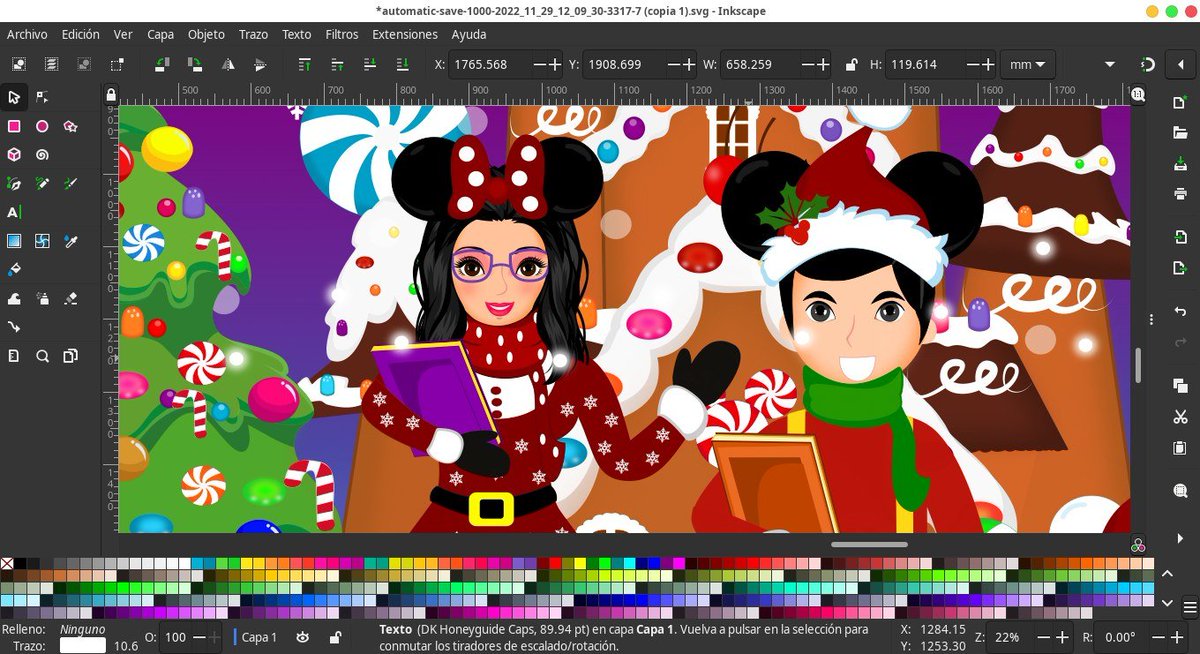Select the Rectangle tool
1200x654 pixels.
(x=14, y=127)
